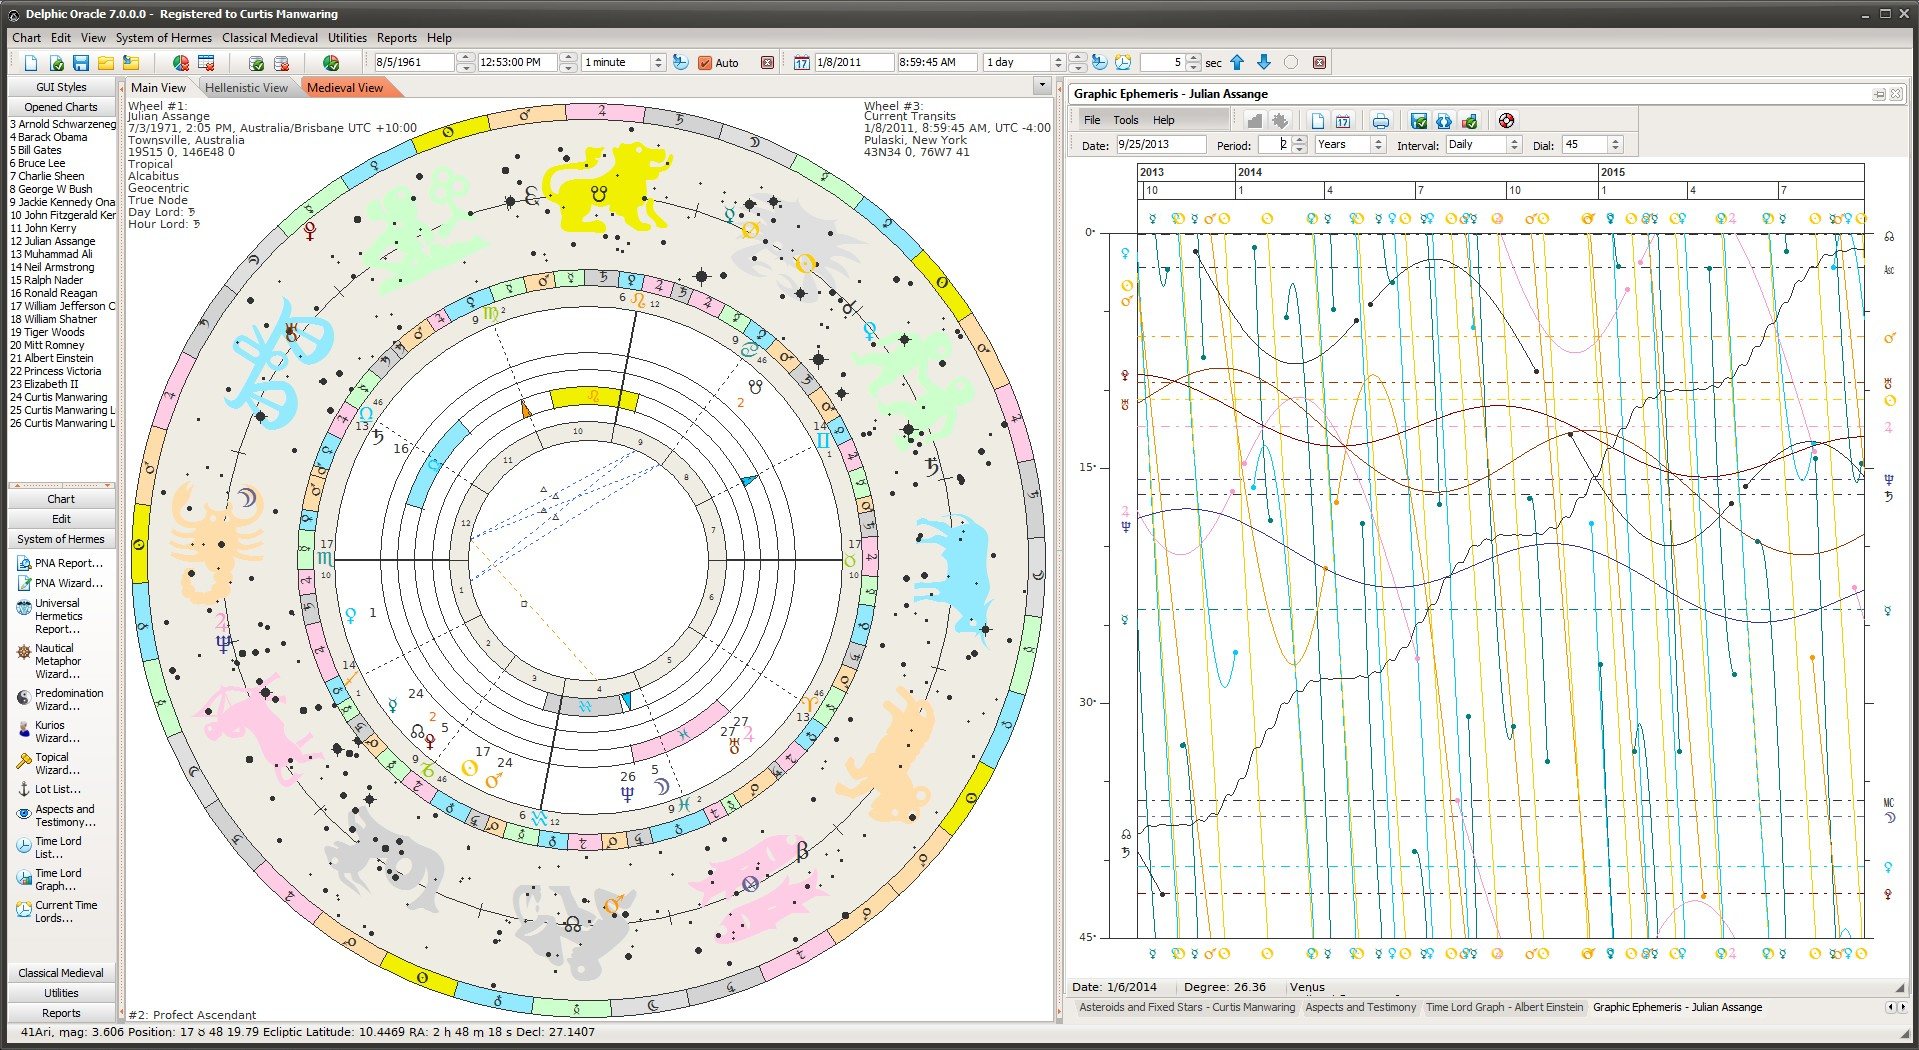This screenshot has width=1919, height=1050.
Task: Click the stepper next to 8/5/1961
Action: [465, 63]
